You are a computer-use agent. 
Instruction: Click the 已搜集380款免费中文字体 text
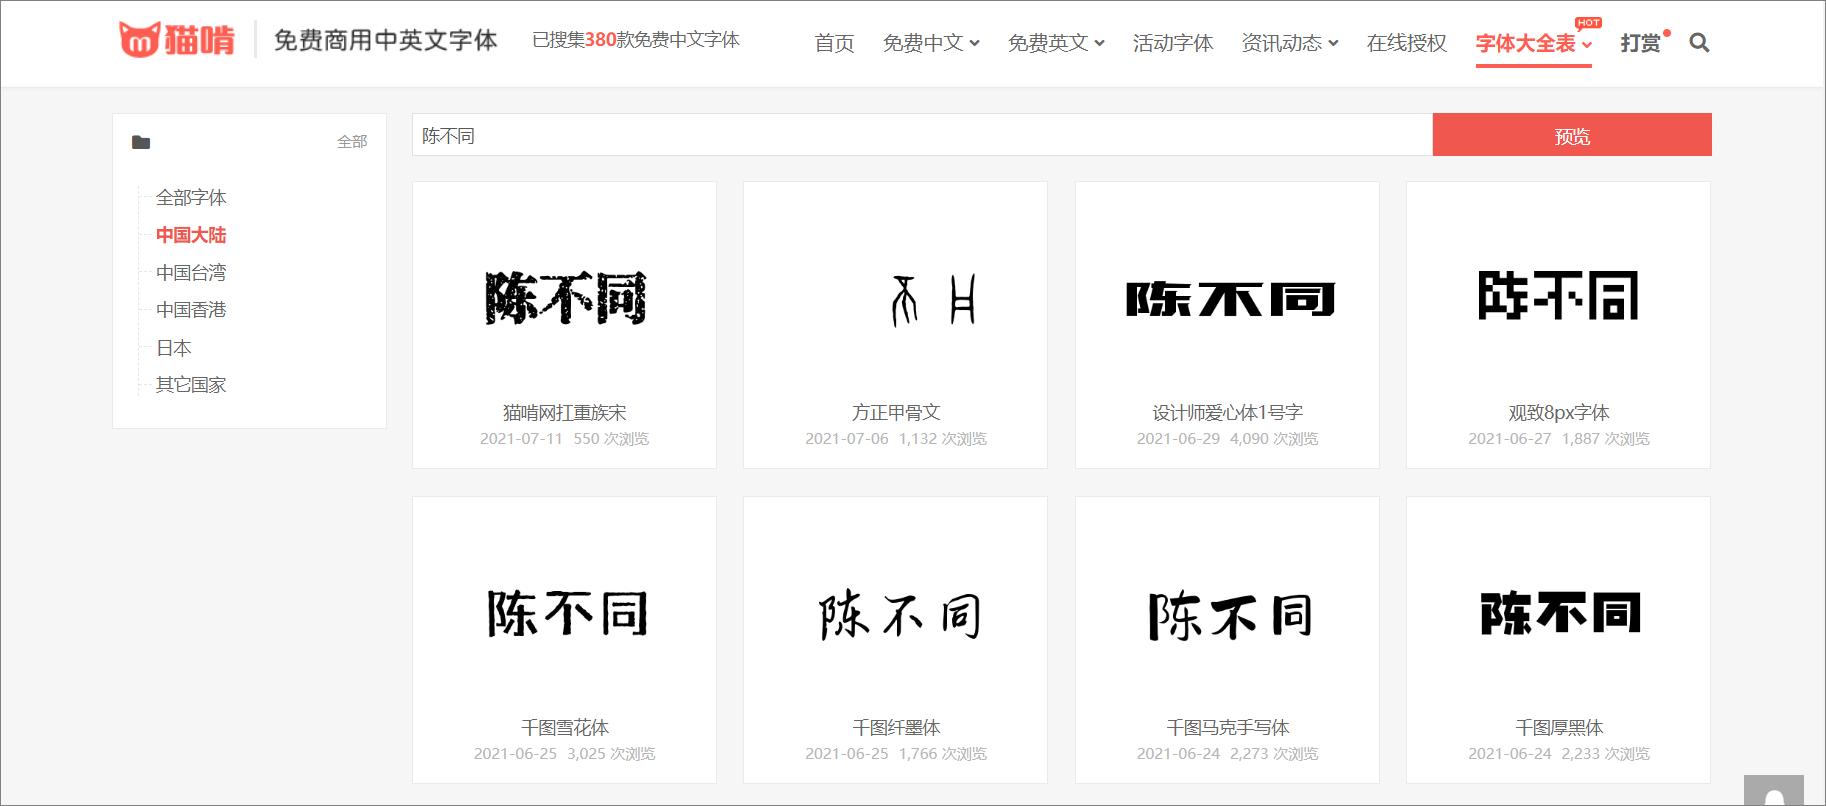click(636, 40)
